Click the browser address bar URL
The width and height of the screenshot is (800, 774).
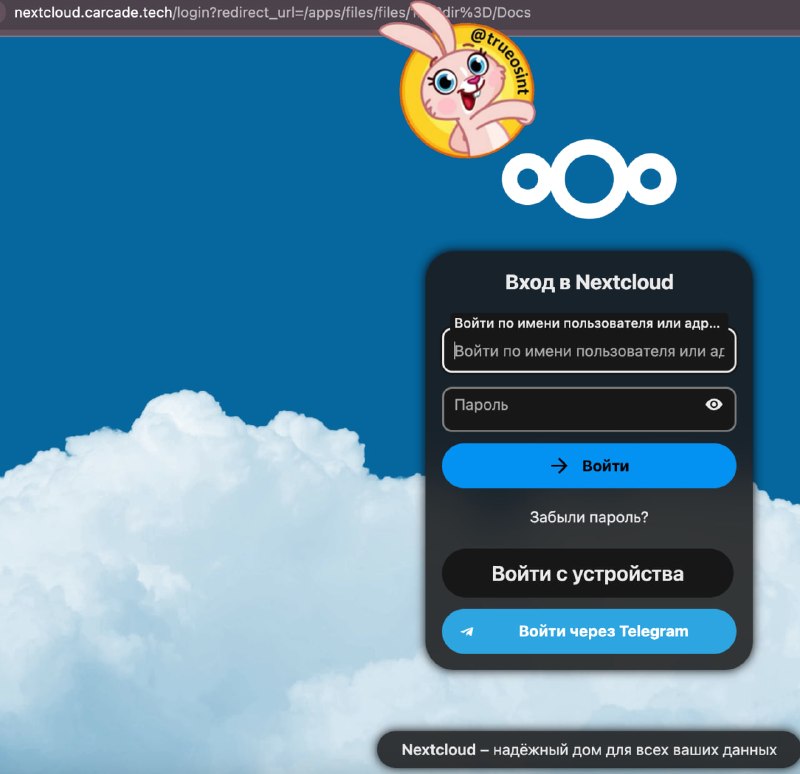pos(272,12)
